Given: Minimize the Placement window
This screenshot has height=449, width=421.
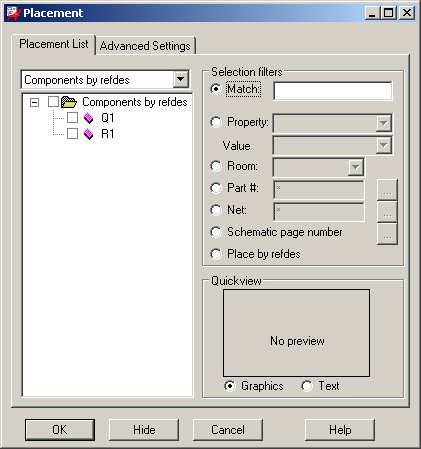Looking at the screenshot, I should [x=372, y=13].
